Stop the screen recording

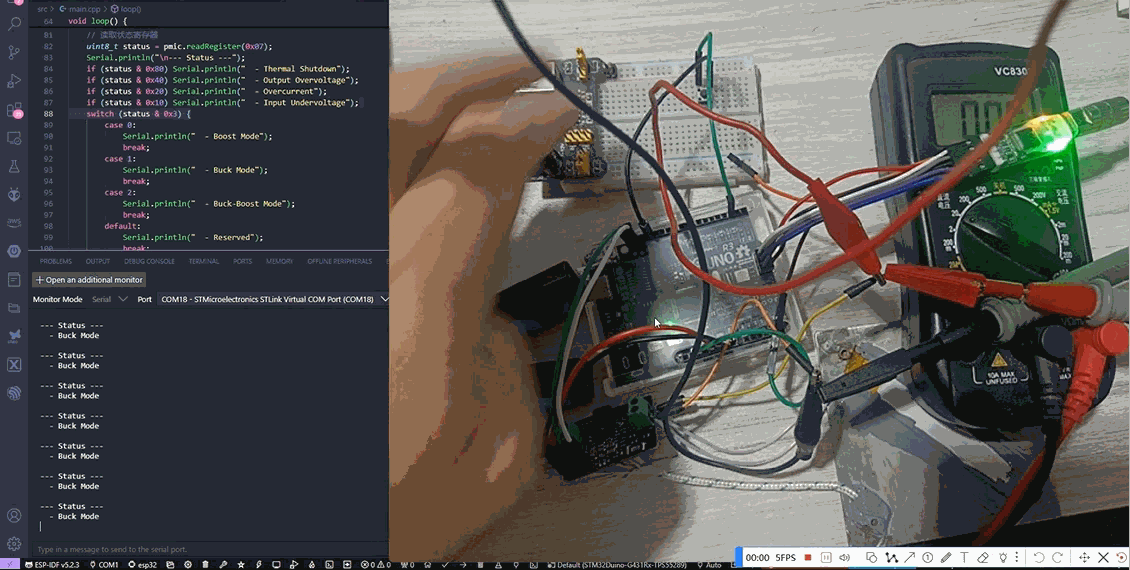(808, 557)
